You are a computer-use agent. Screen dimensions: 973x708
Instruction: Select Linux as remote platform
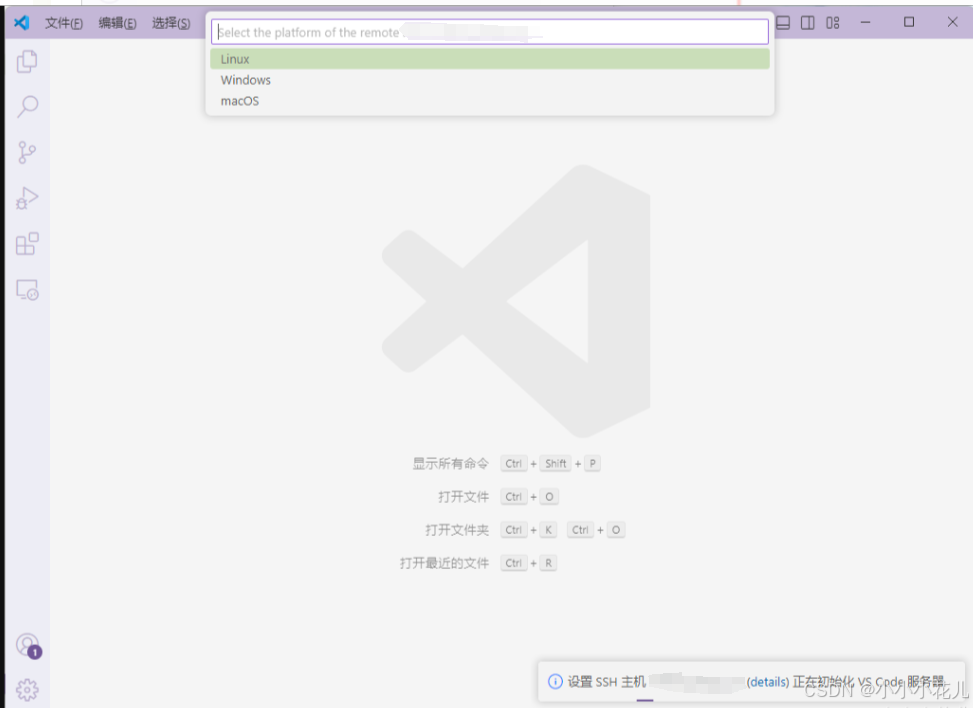490,59
